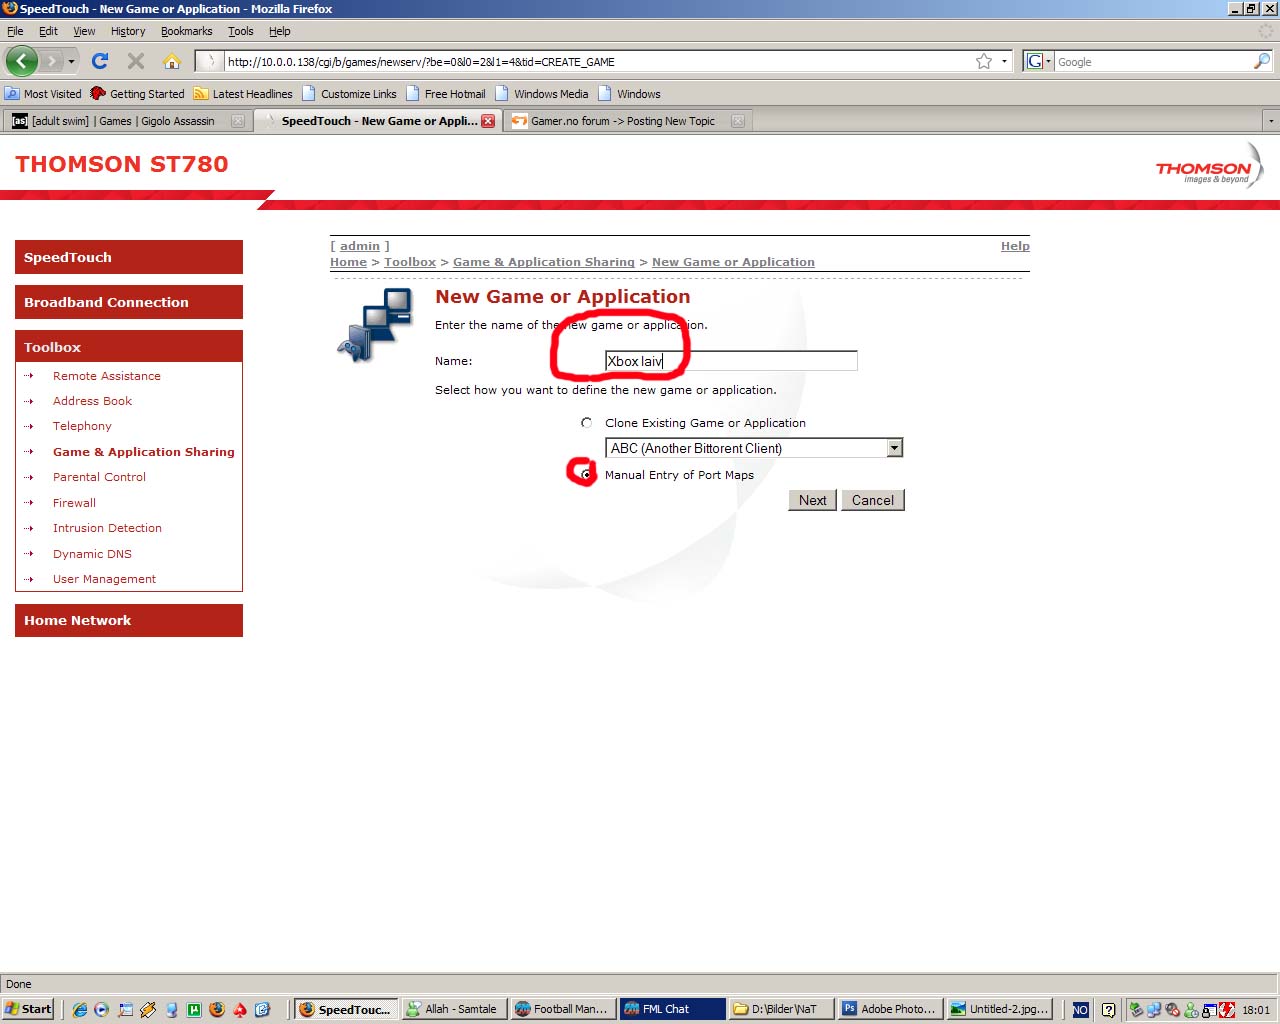Click the Thomson images & beyond logo
This screenshot has width=1280, height=1024.
pos(1210,166)
